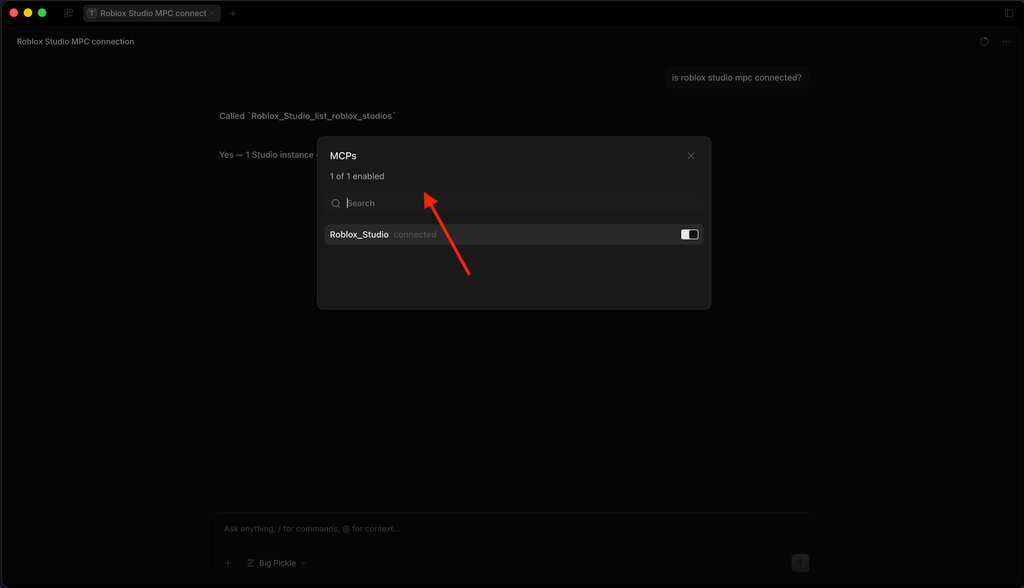This screenshot has height=588, width=1024.
Task: Toggle the sidebar panel icon at top right
Action: (1008, 13)
